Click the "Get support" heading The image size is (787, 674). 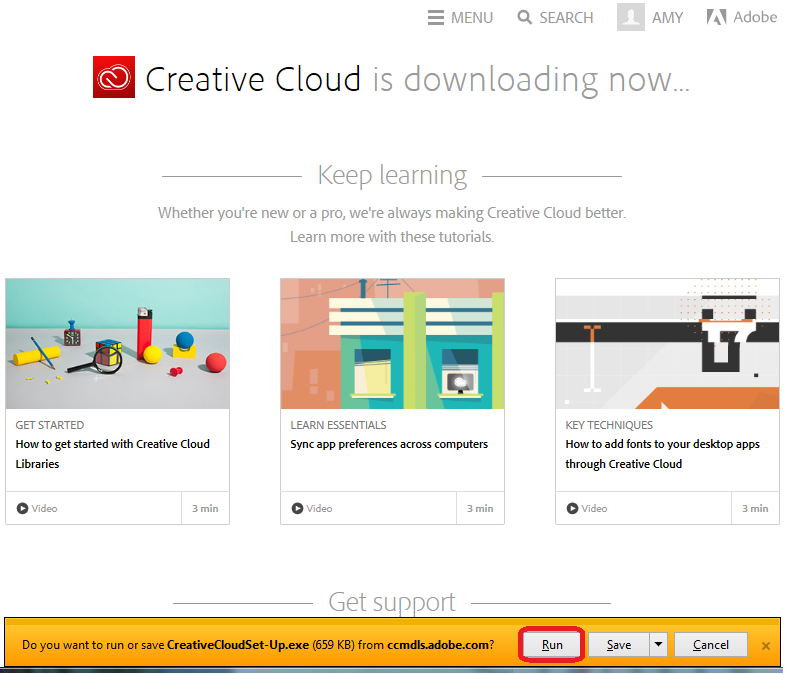pyautogui.click(x=392, y=602)
